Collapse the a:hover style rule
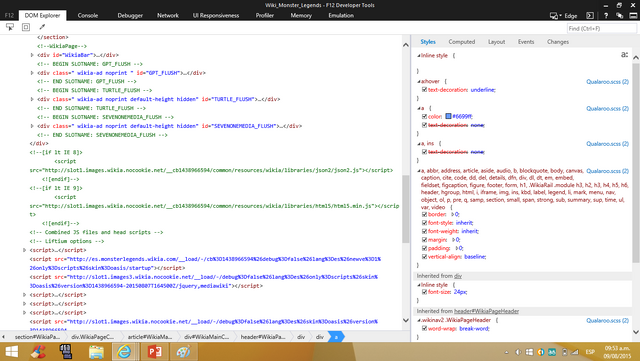This screenshot has height=361, width=640. coord(418,81)
